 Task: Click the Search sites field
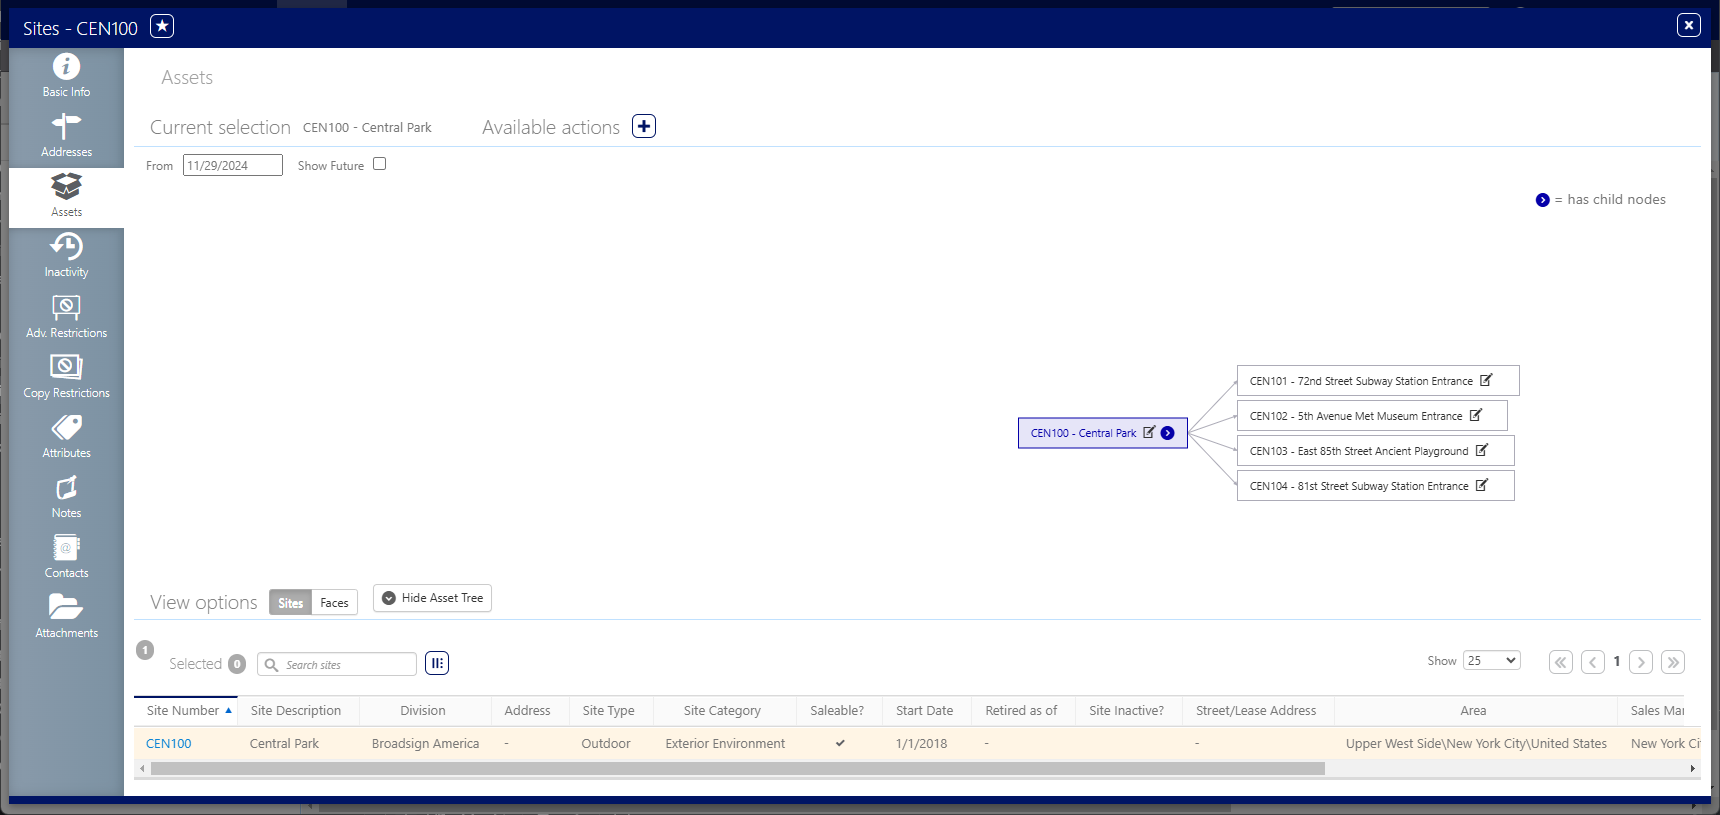337,664
